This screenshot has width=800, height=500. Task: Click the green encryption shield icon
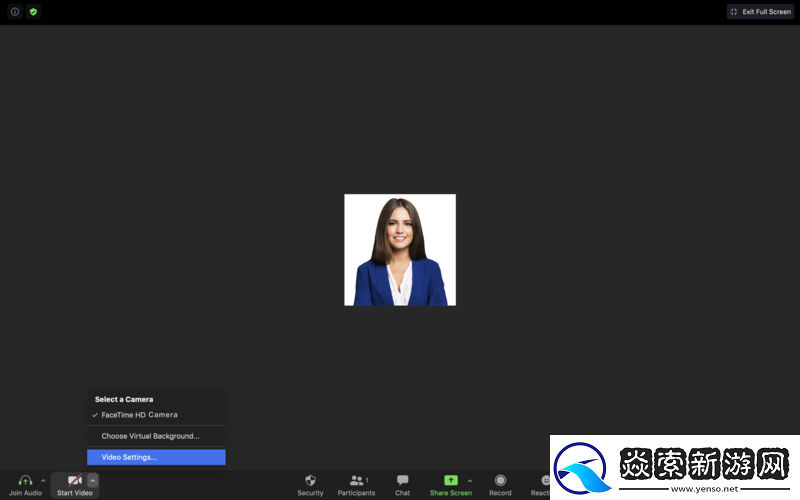coord(33,12)
